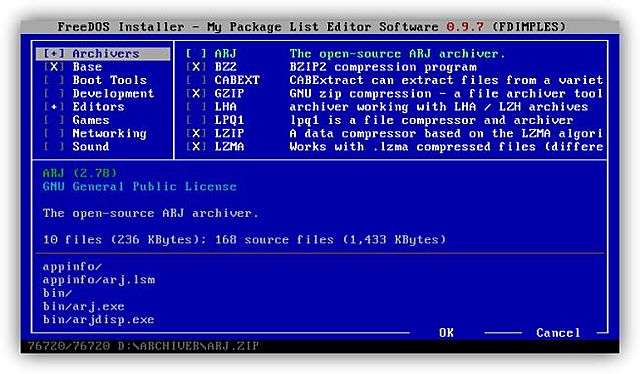Click the 'appinfo/arj.lsm' file entry

99,280
